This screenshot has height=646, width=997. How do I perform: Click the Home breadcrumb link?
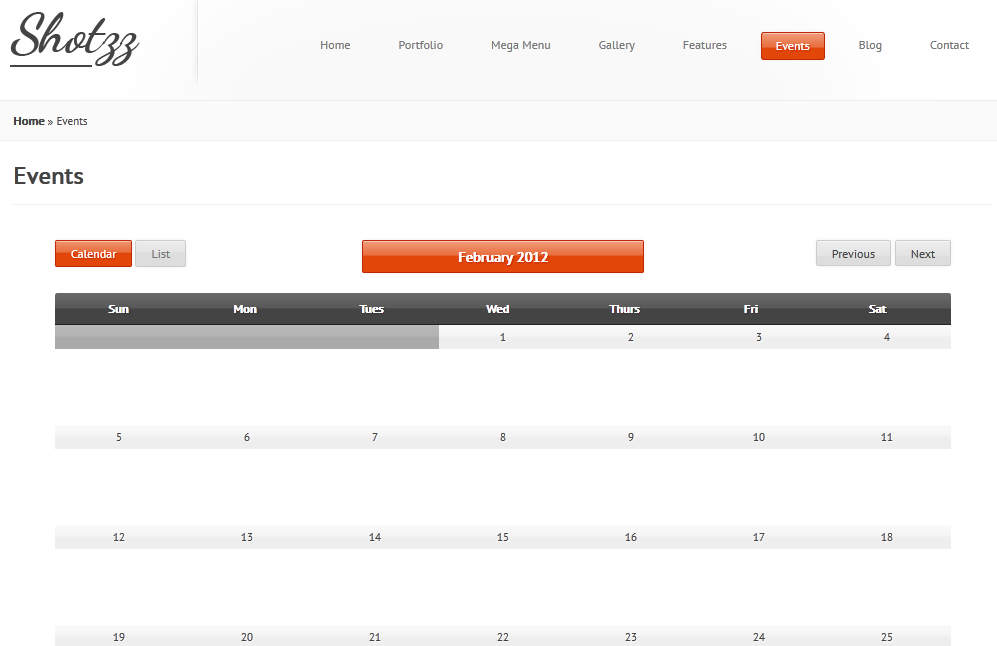point(29,121)
